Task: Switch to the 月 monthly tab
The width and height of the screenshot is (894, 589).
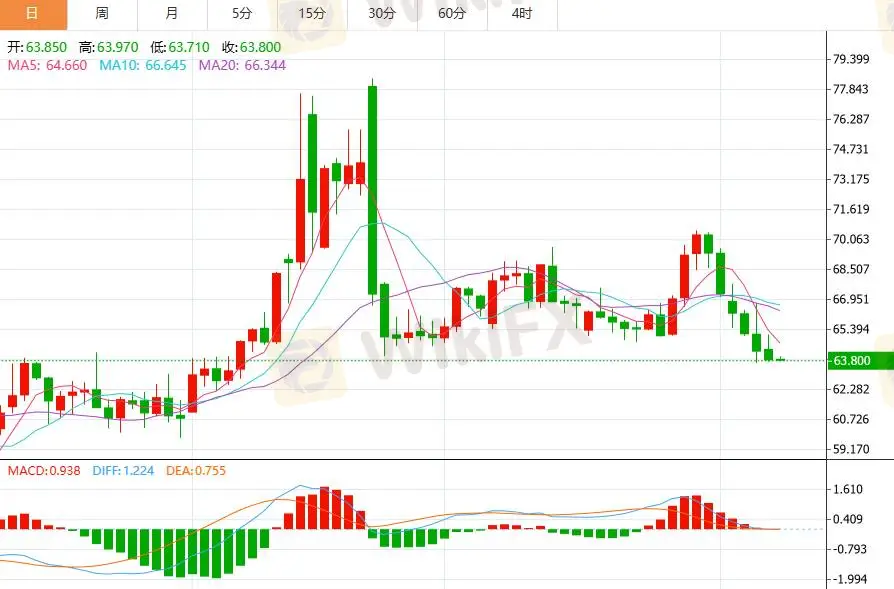Action: point(172,14)
